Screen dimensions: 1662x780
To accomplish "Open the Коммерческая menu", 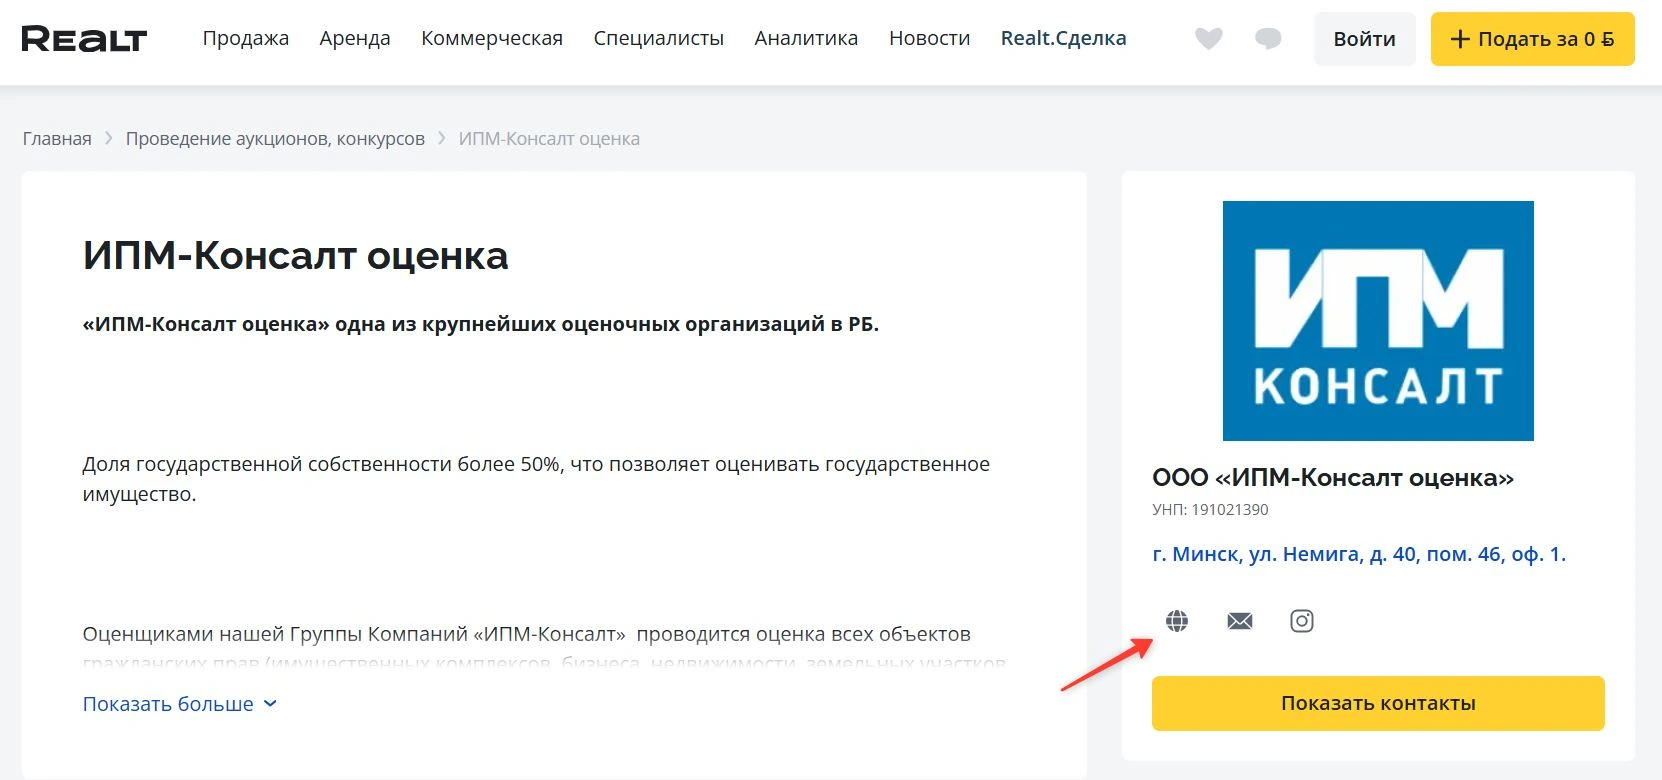I will [492, 38].
